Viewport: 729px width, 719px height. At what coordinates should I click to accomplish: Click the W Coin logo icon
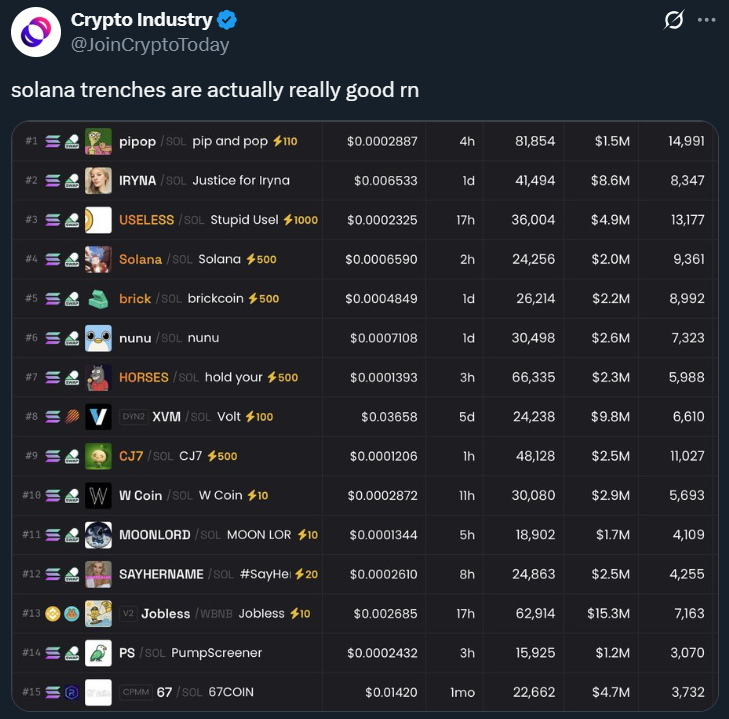point(98,495)
